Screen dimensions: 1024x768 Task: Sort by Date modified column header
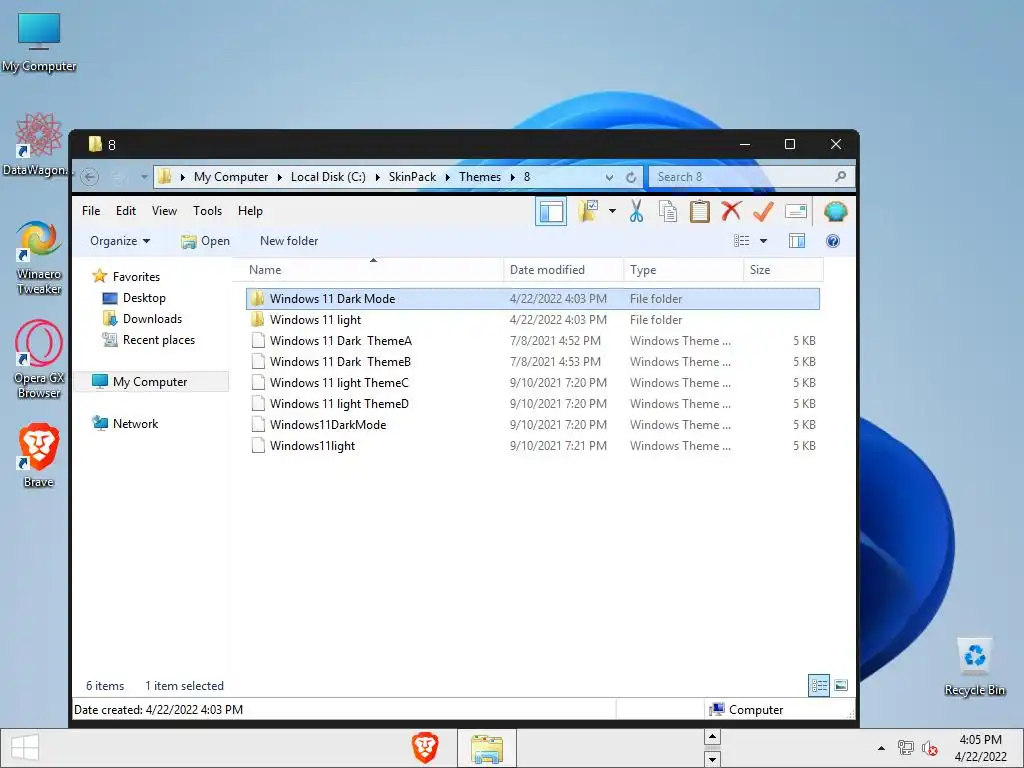pos(564,270)
